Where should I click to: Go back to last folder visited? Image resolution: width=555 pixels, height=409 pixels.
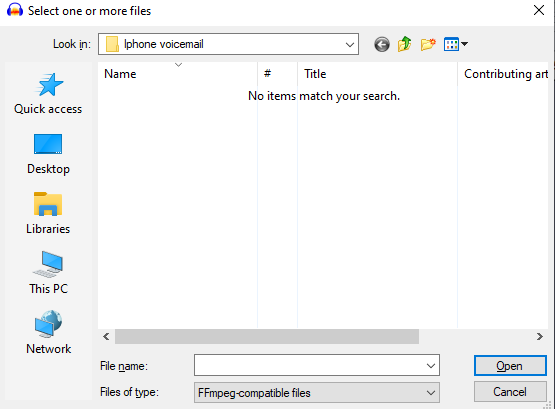(x=382, y=45)
